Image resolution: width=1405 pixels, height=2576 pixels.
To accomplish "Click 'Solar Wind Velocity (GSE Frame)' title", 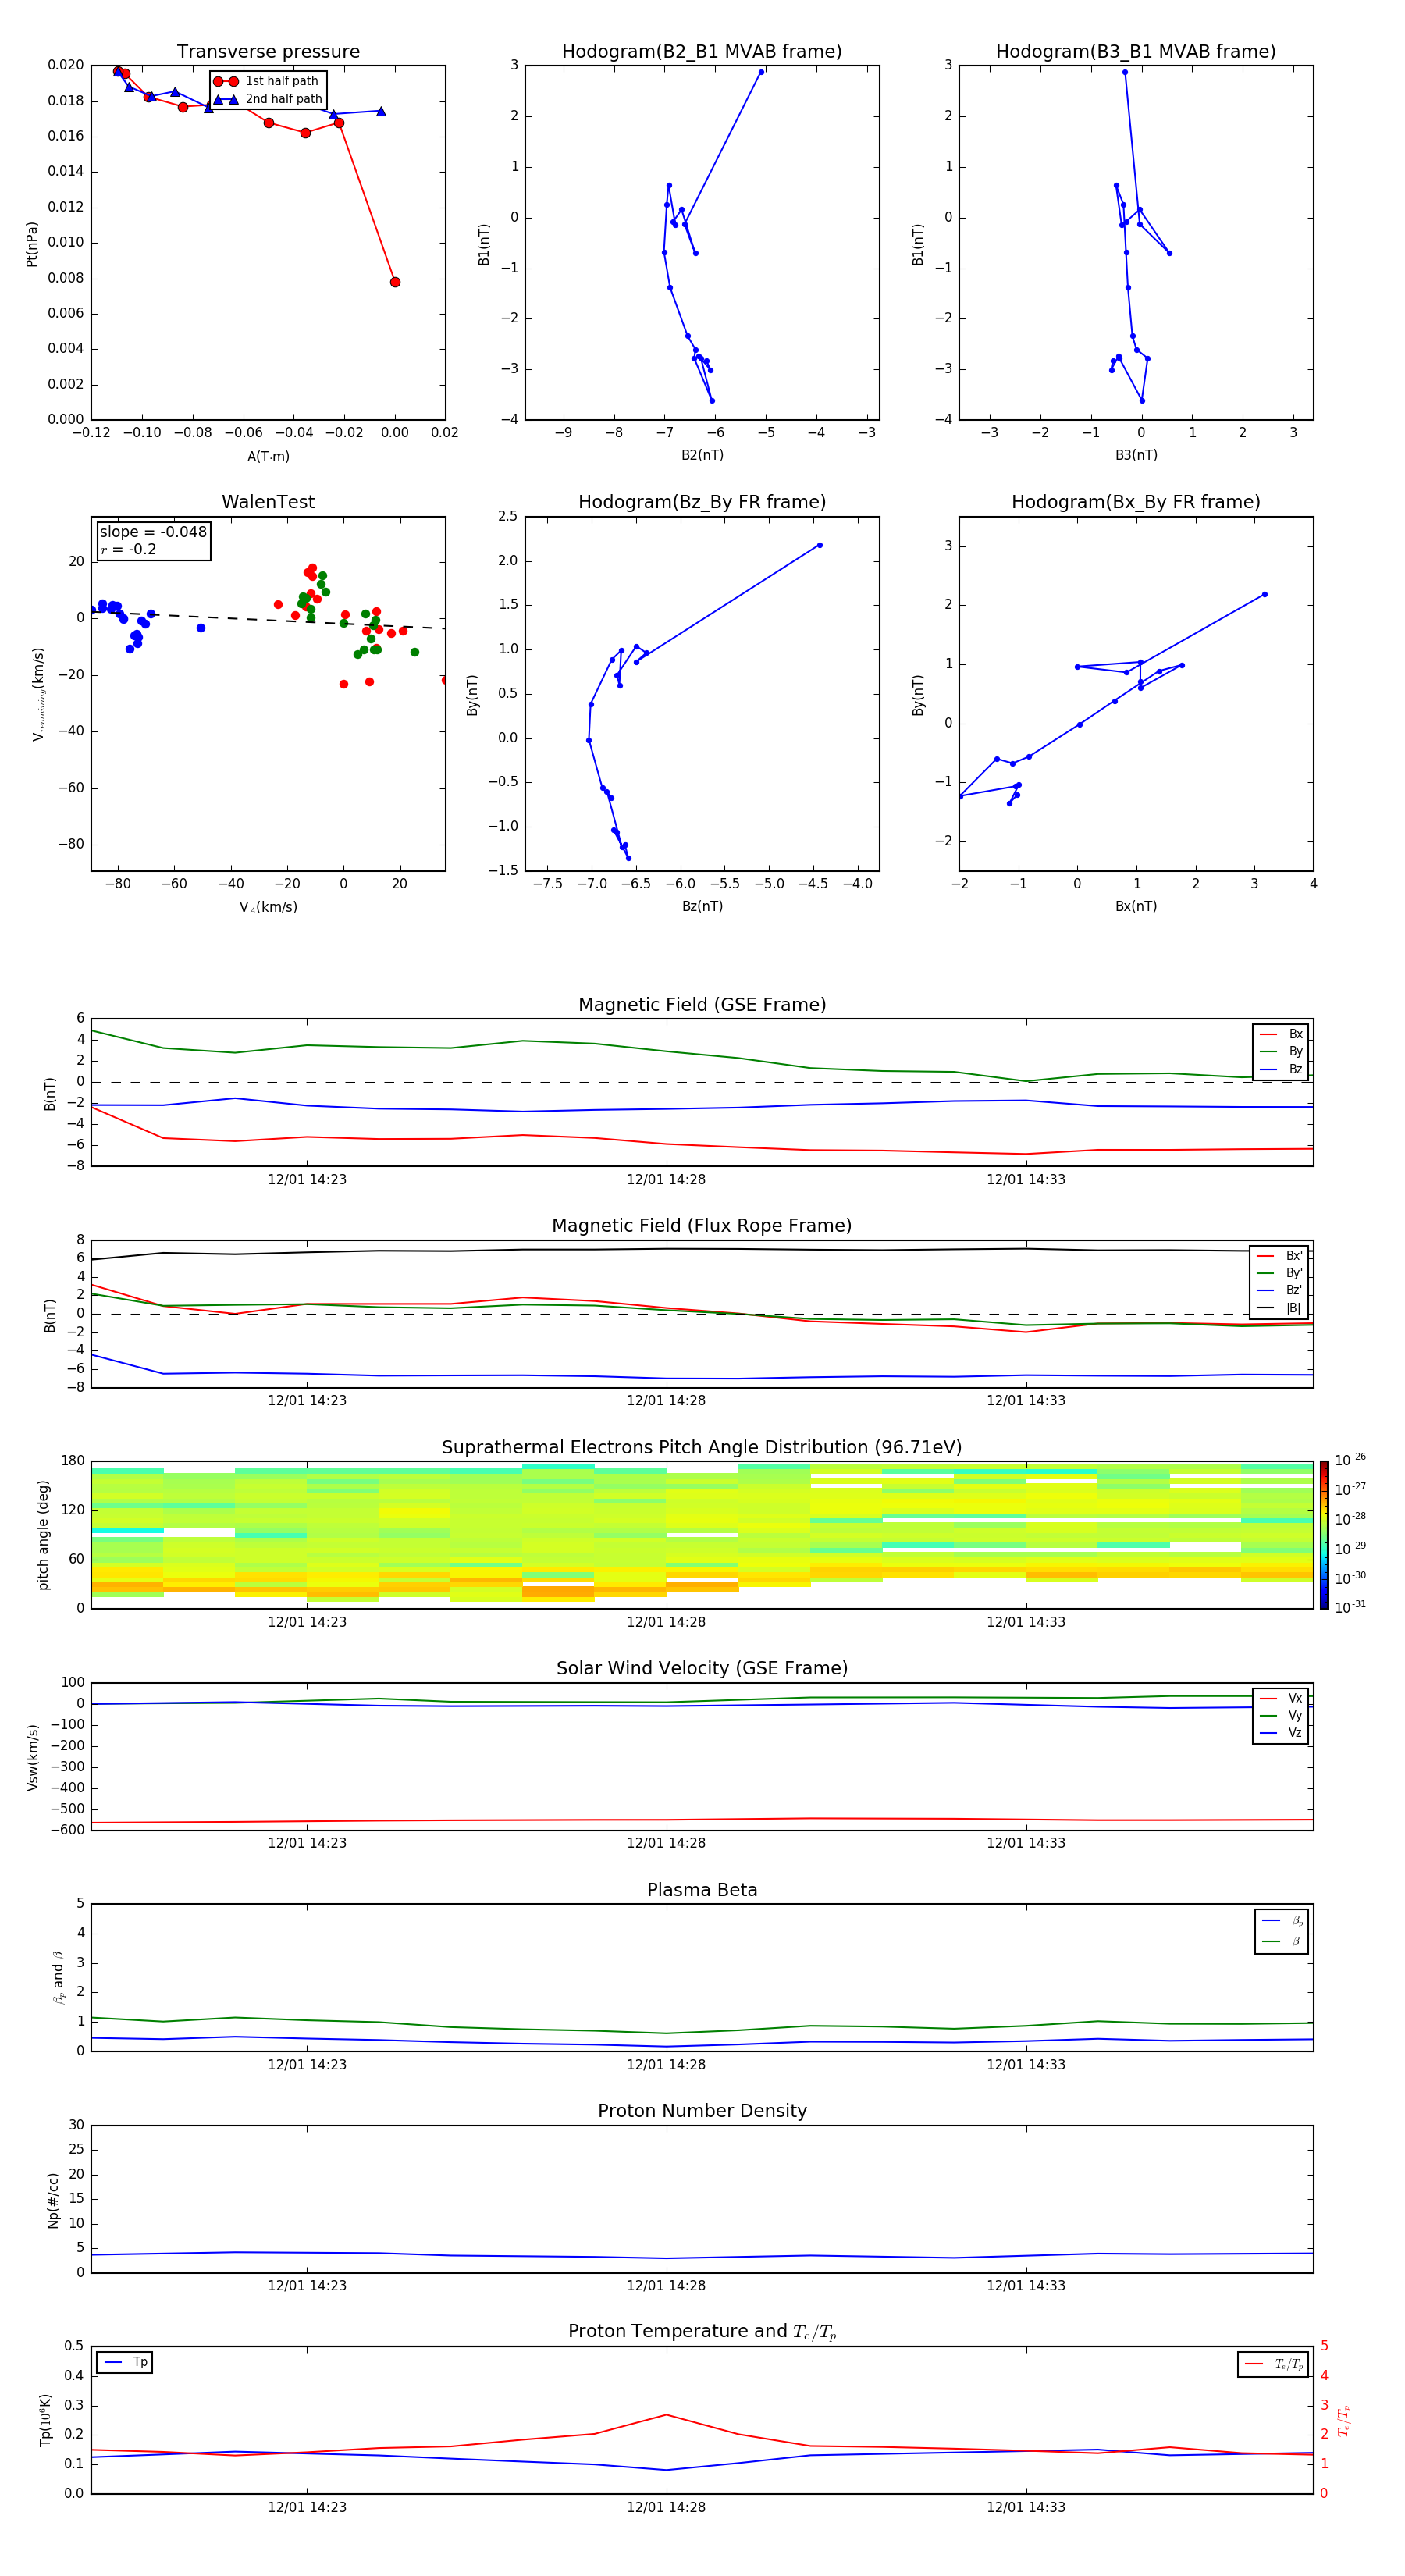I will coord(702,1668).
